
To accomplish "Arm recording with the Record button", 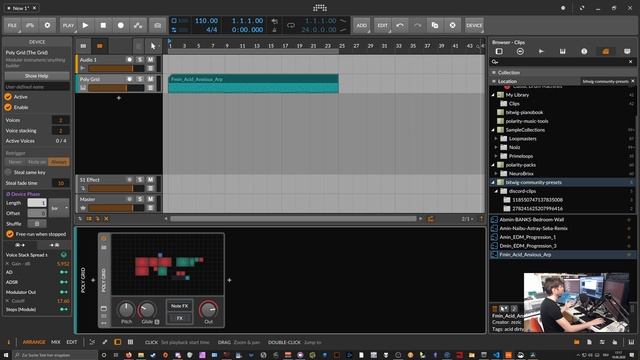I will (x=121, y=25).
